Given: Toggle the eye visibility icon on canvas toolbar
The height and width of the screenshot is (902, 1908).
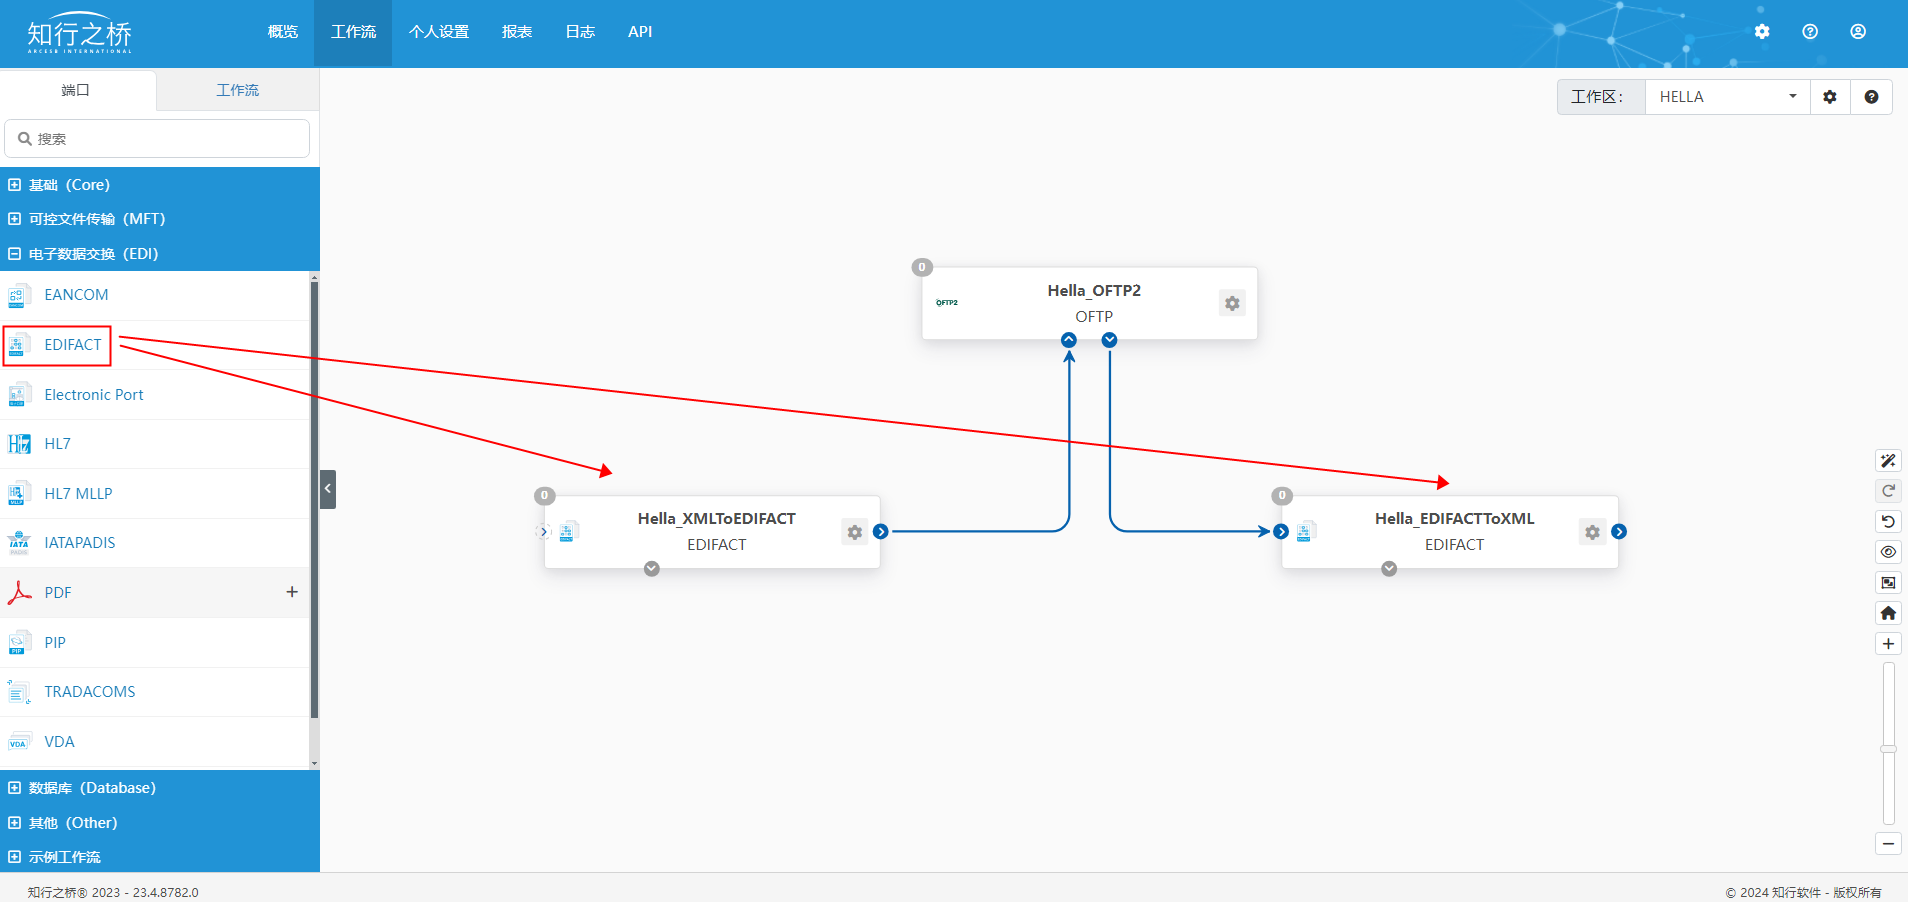Looking at the screenshot, I should [1888, 552].
